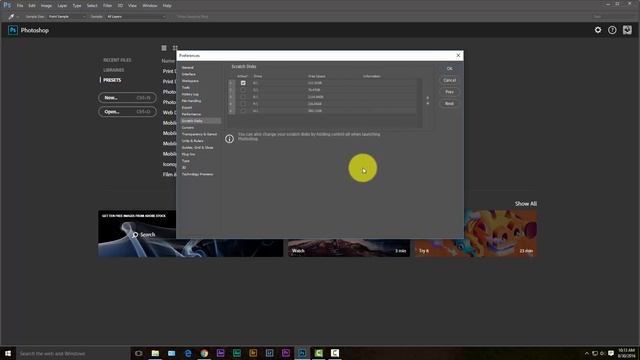The height and width of the screenshot is (360, 640).
Task: Switch to LIBRARIES section
Action: coord(113,70)
